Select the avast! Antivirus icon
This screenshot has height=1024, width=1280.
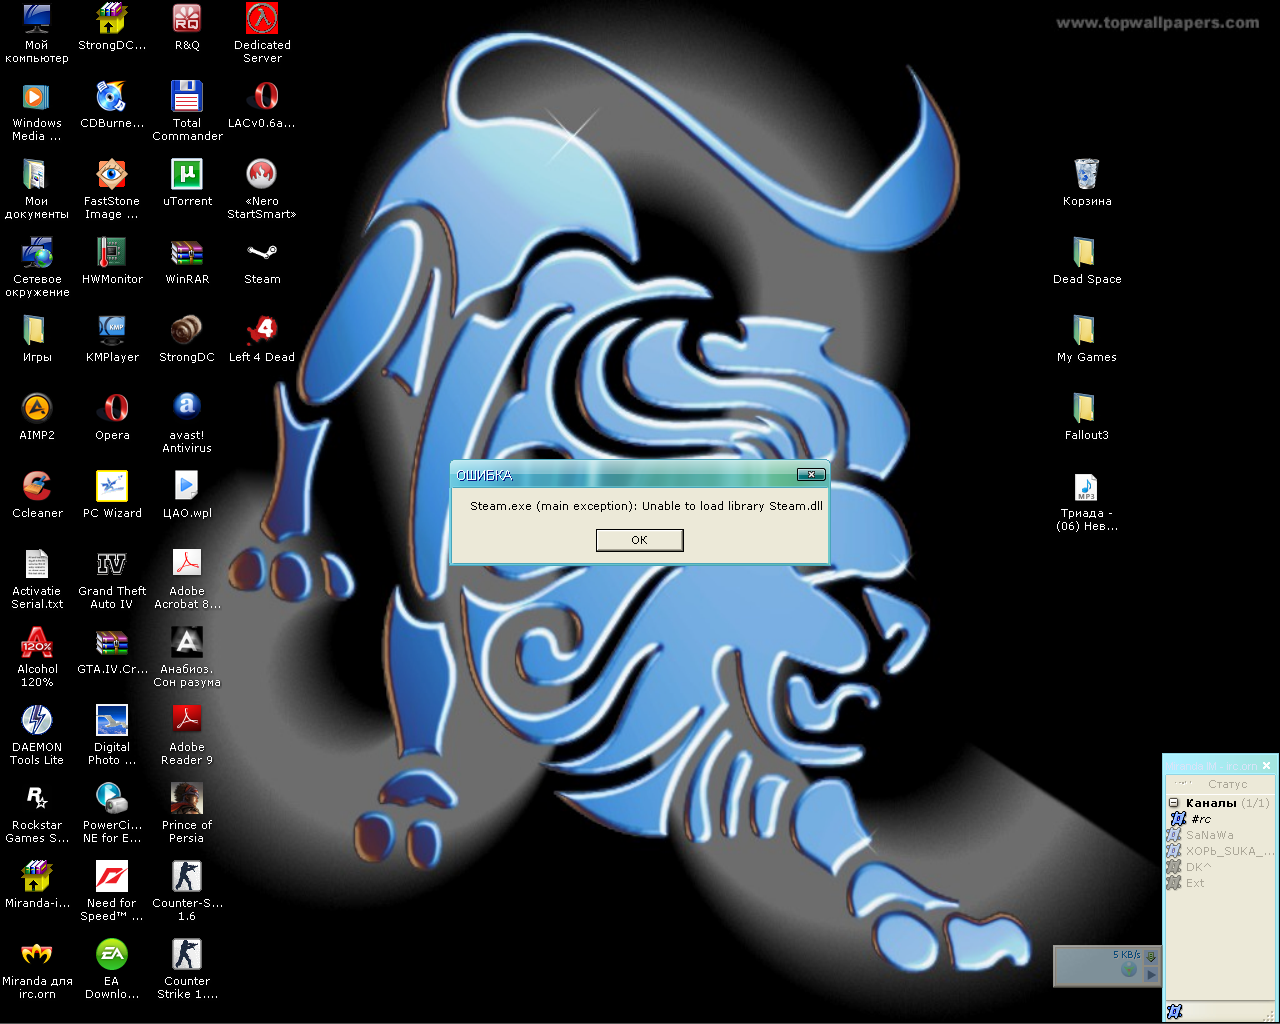point(187,410)
